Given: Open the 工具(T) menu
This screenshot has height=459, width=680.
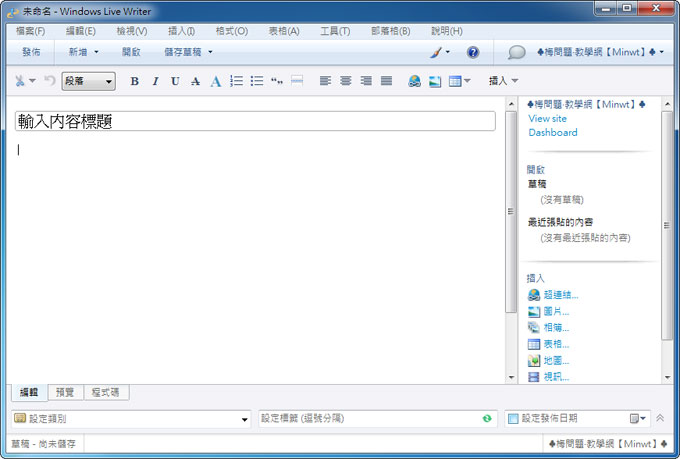Looking at the screenshot, I should 335,31.
